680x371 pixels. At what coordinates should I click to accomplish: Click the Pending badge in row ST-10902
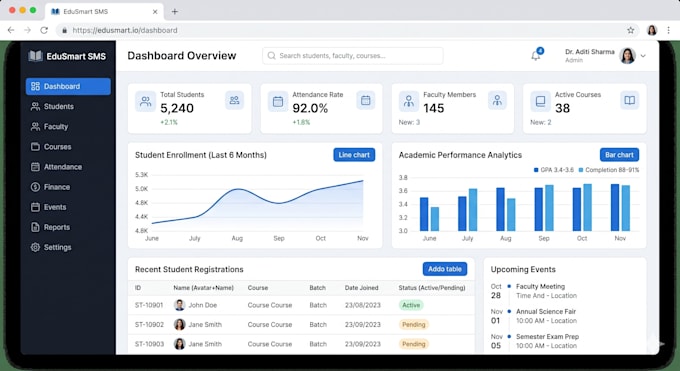(x=413, y=325)
